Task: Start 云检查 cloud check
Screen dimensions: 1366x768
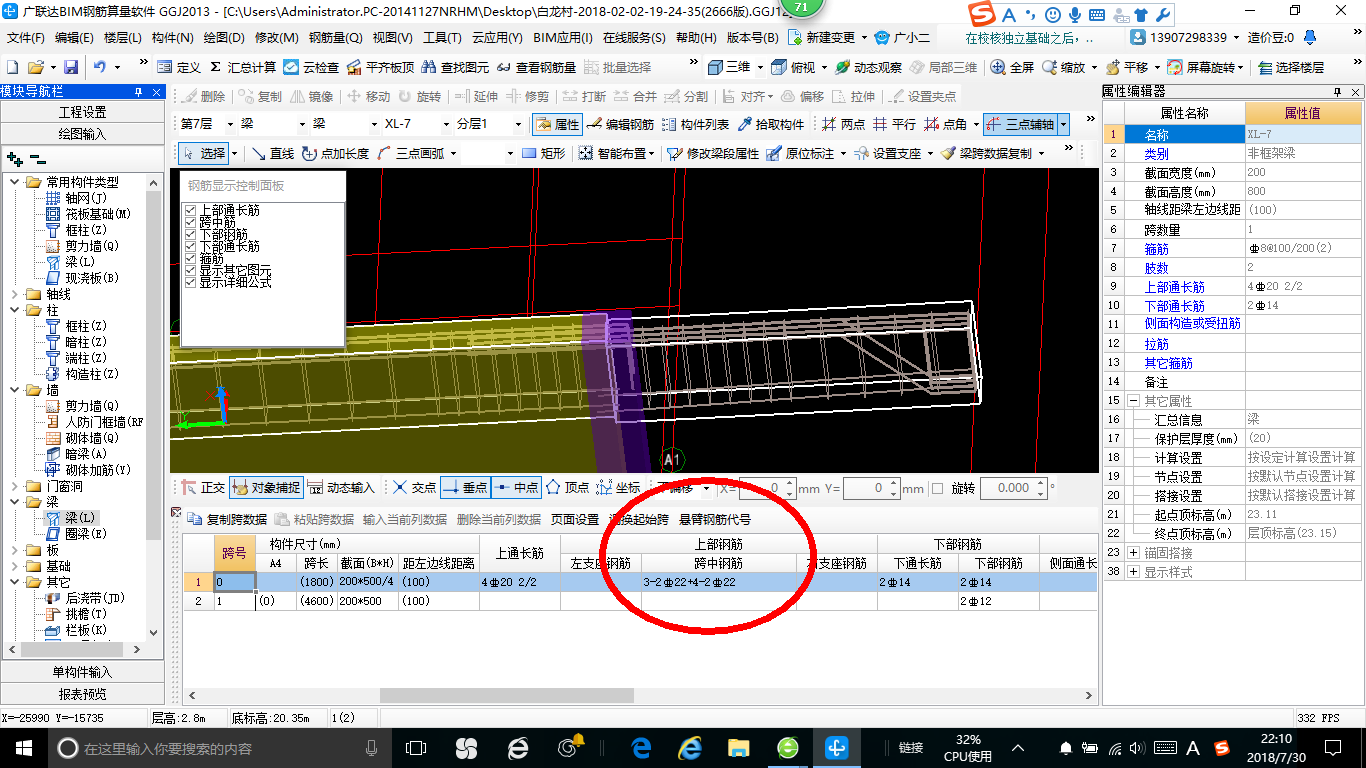Action: [x=312, y=67]
